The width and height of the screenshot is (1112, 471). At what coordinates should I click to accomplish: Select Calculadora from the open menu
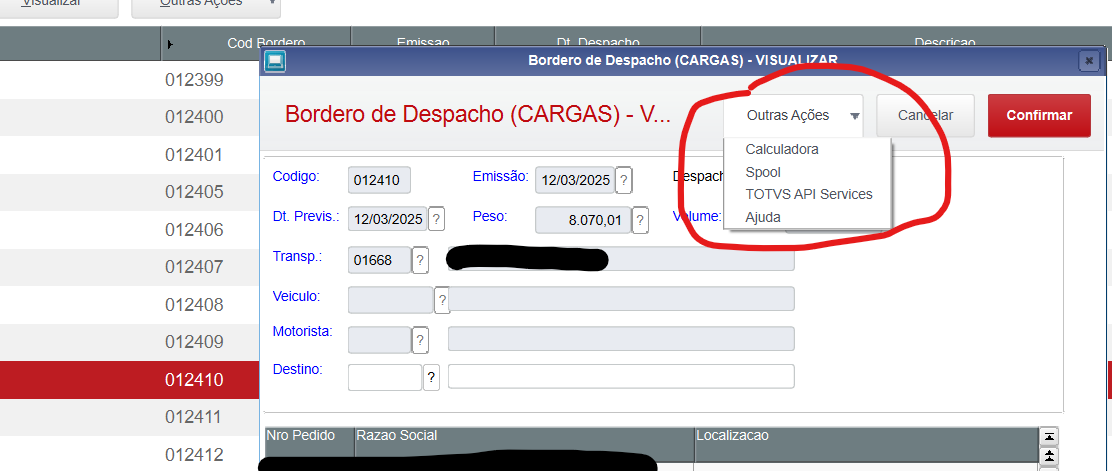pos(782,149)
